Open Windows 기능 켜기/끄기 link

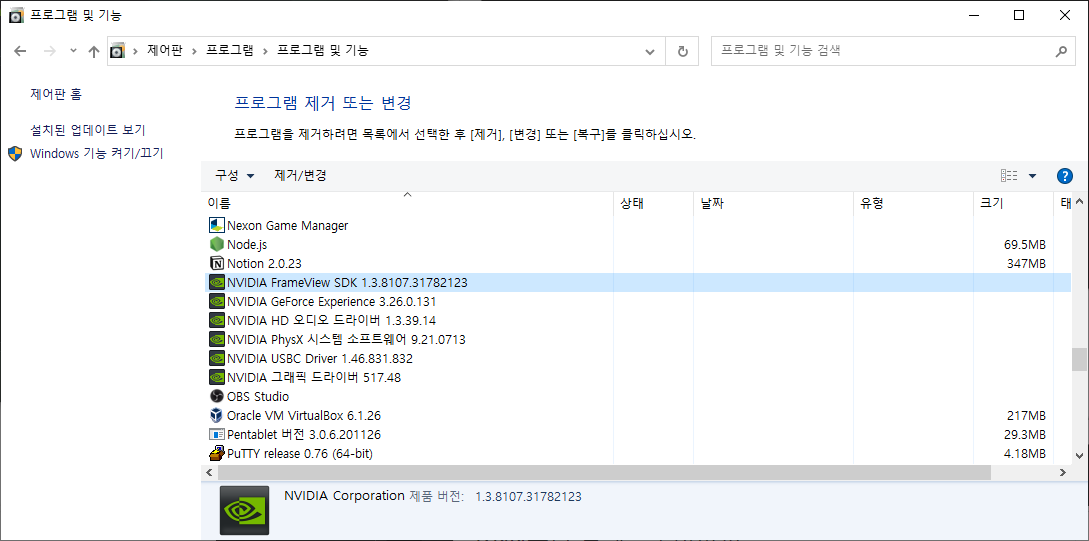point(97,153)
